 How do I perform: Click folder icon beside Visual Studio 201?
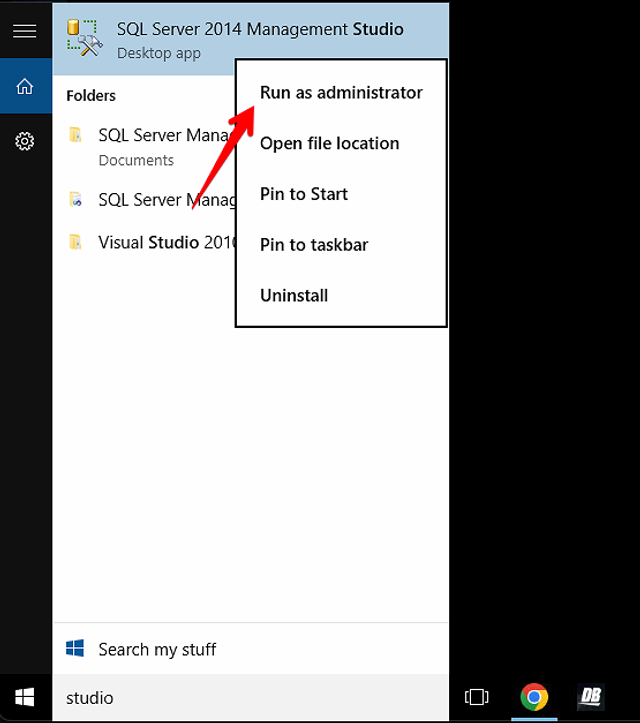(75, 242)
